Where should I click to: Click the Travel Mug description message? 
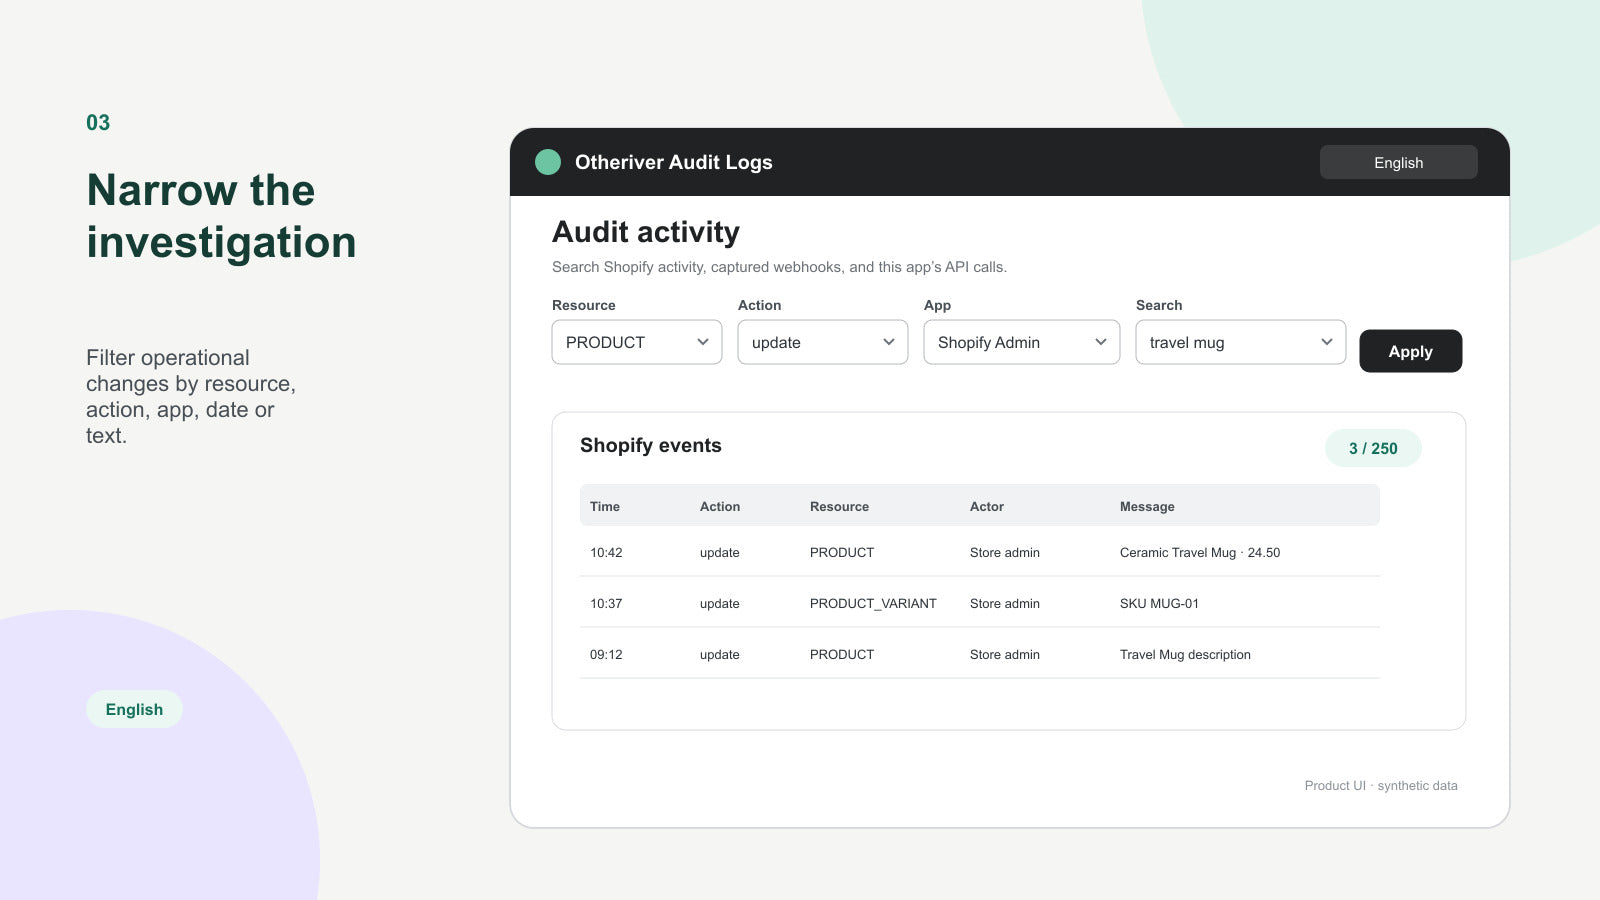click(x=1185, y=654)
